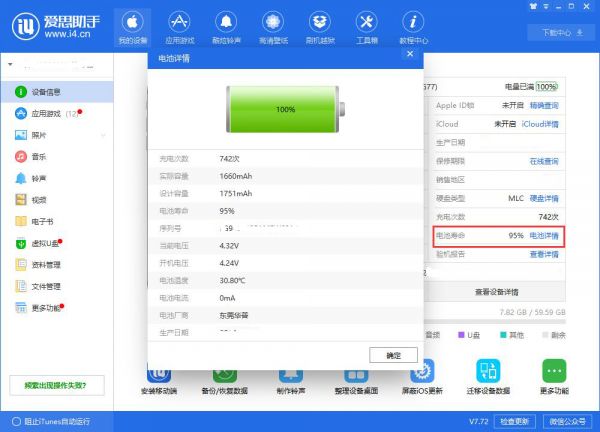
Task: Click the gray 剩余 storage legend swatch
Action: point(545,335)
